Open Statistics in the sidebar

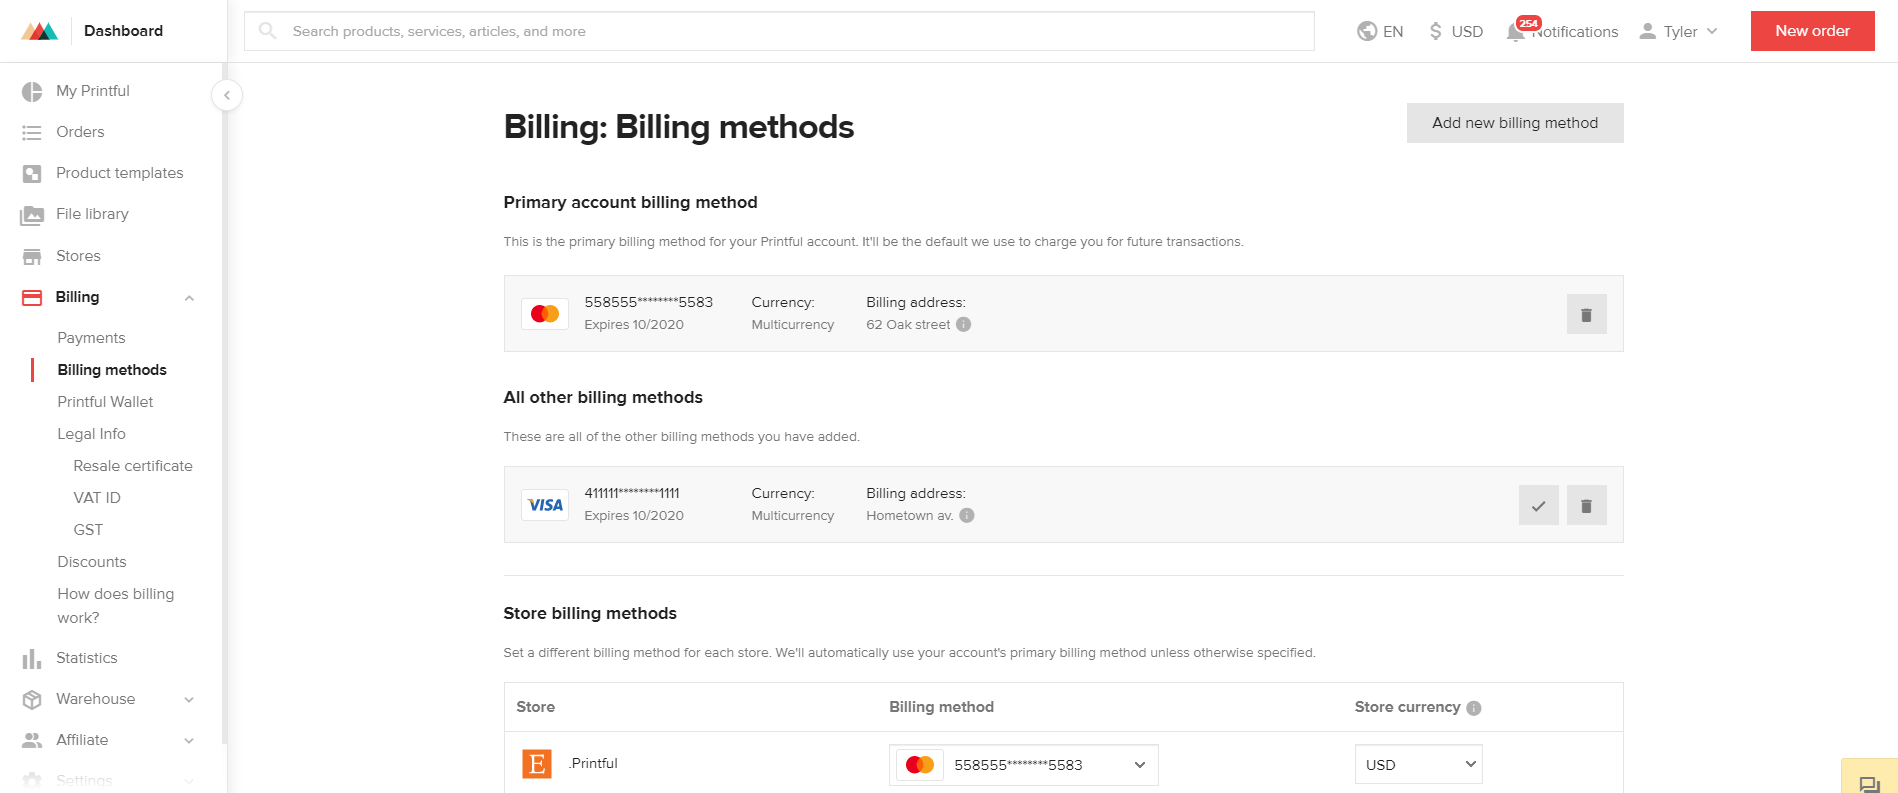tap(87, 658)
